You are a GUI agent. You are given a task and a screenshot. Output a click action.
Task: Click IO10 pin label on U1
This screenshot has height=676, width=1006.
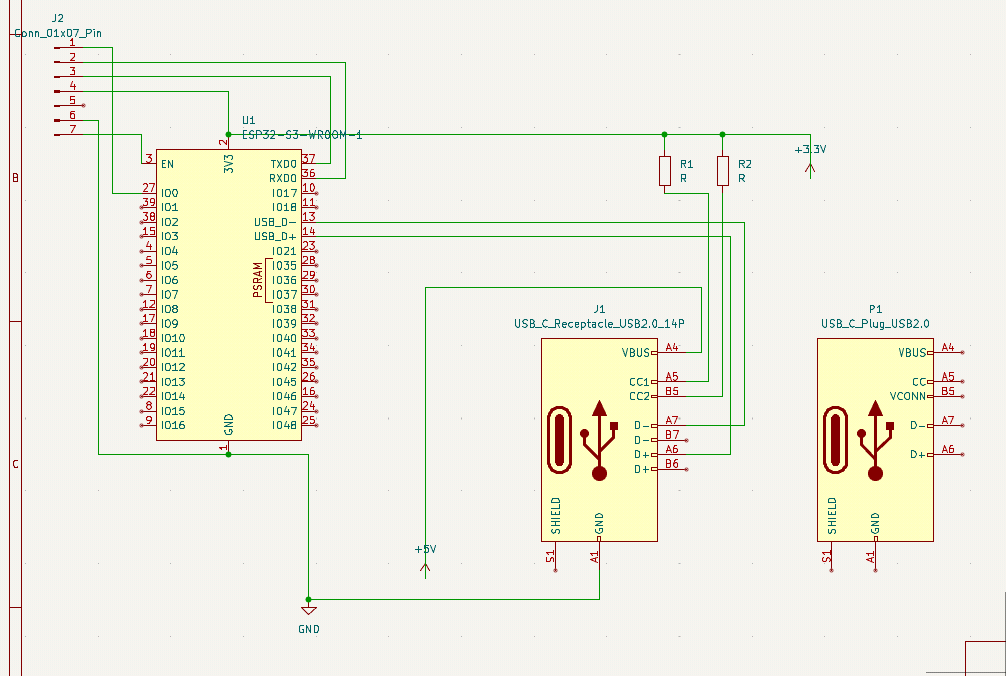[173, 338]
